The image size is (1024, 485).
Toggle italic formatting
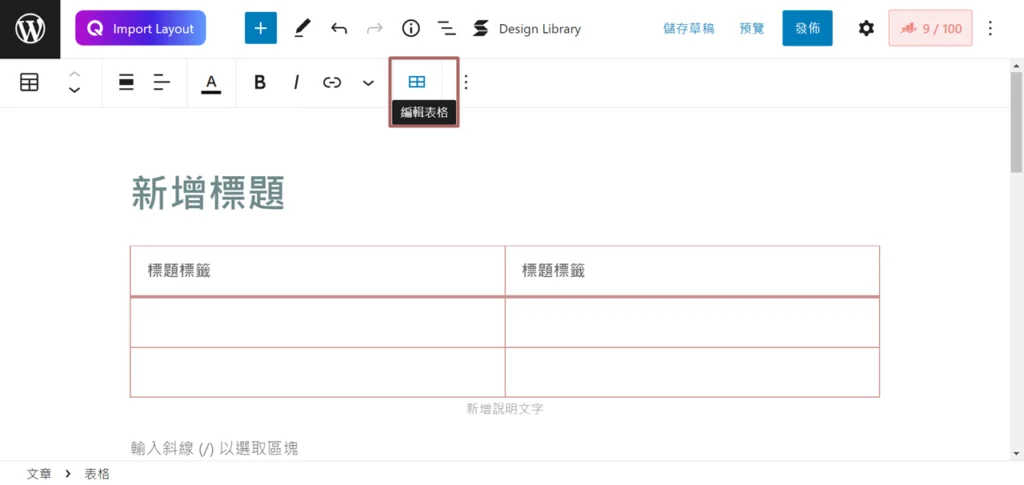296,82
